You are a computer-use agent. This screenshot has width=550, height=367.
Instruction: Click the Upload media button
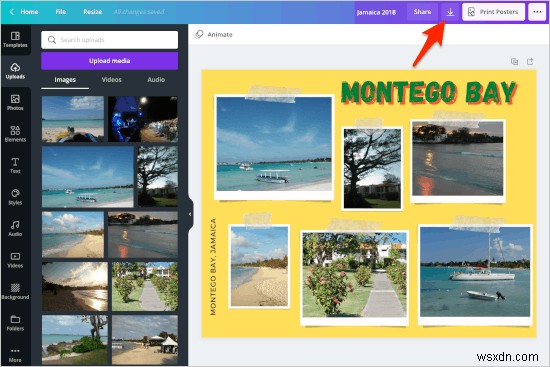coord(109,61)
